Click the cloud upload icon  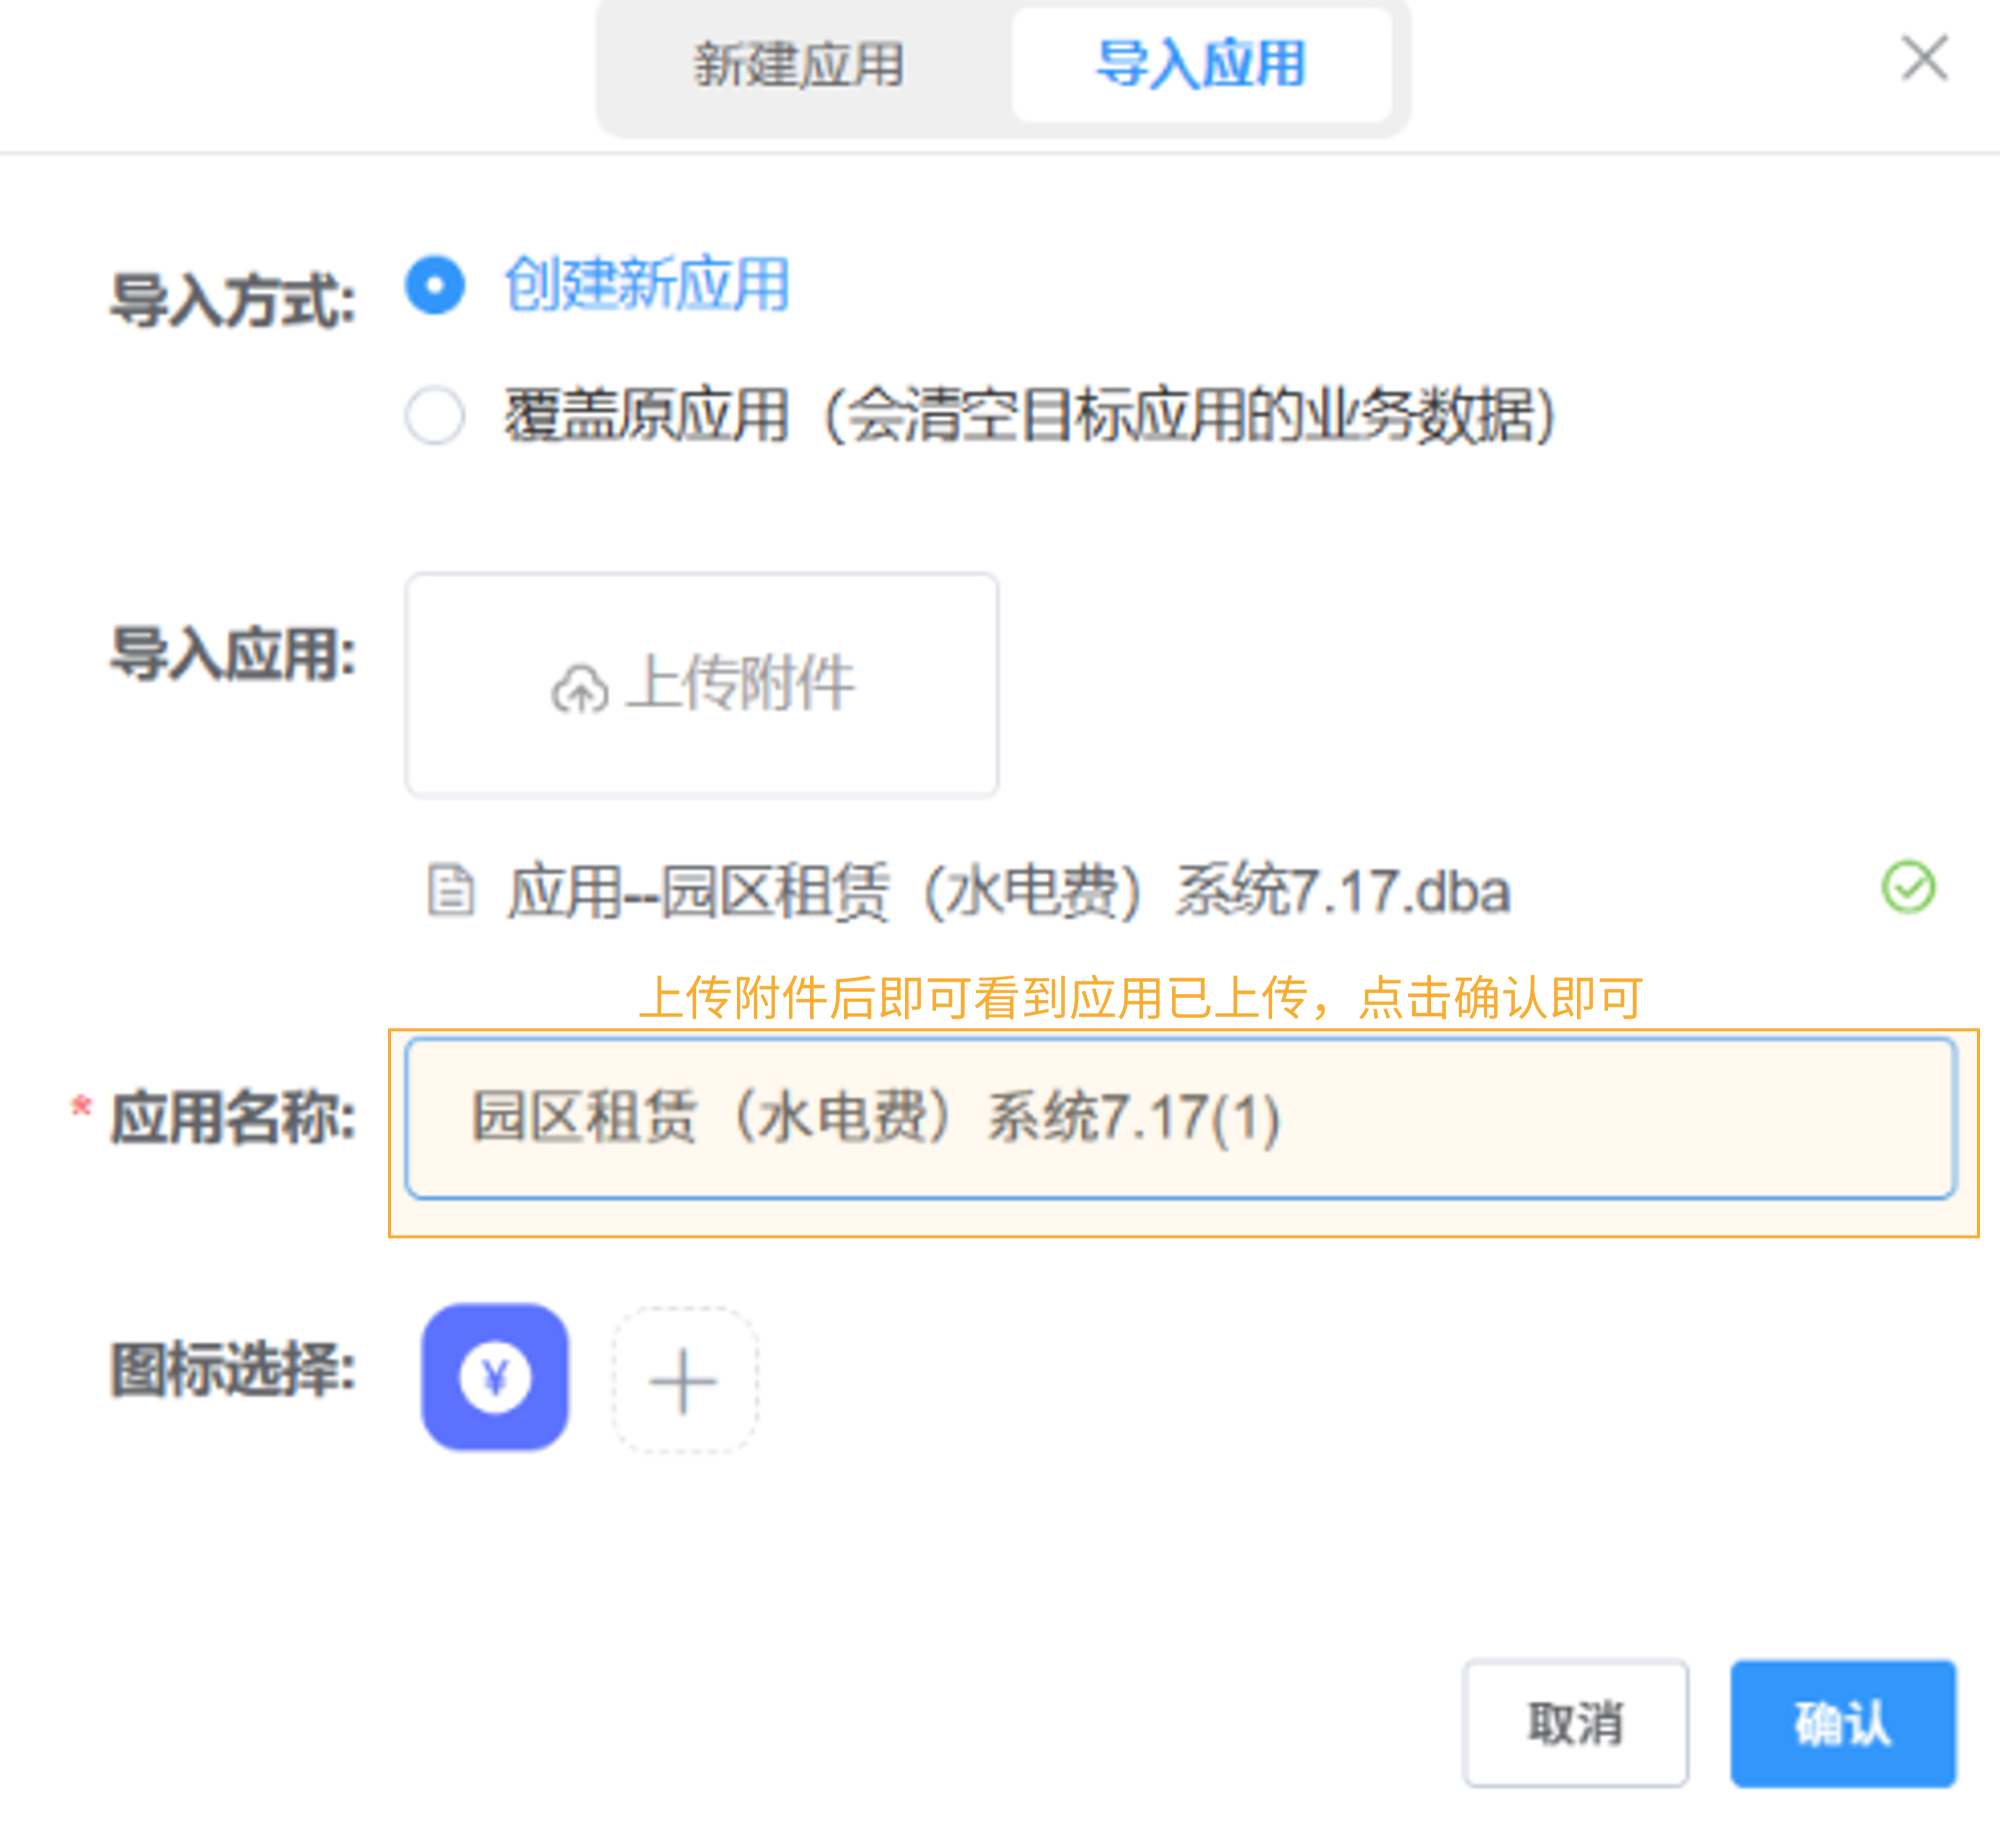coord(579,689)
